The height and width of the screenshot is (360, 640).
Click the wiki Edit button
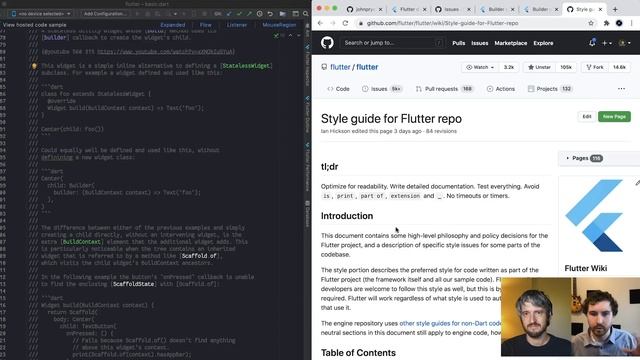point(587,116)
